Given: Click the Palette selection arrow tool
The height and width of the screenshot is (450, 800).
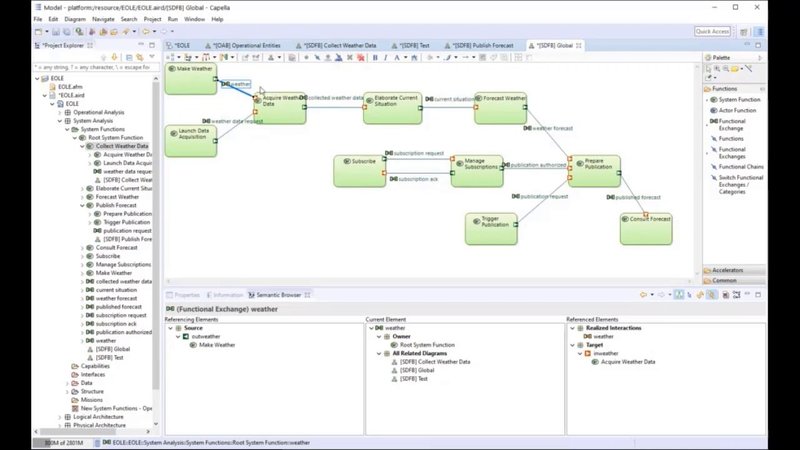Looking at the screenshot, I should (709, 68).
